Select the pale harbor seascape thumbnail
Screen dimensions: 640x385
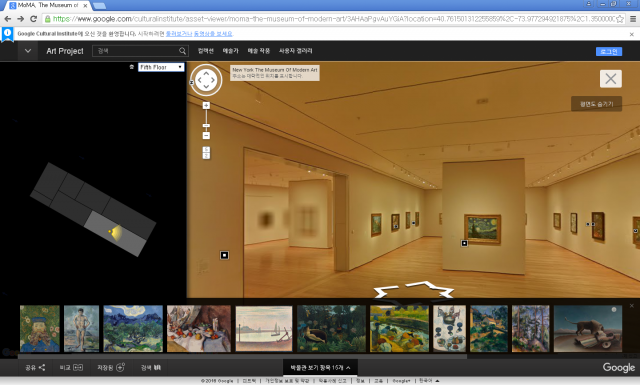point(264,329)
